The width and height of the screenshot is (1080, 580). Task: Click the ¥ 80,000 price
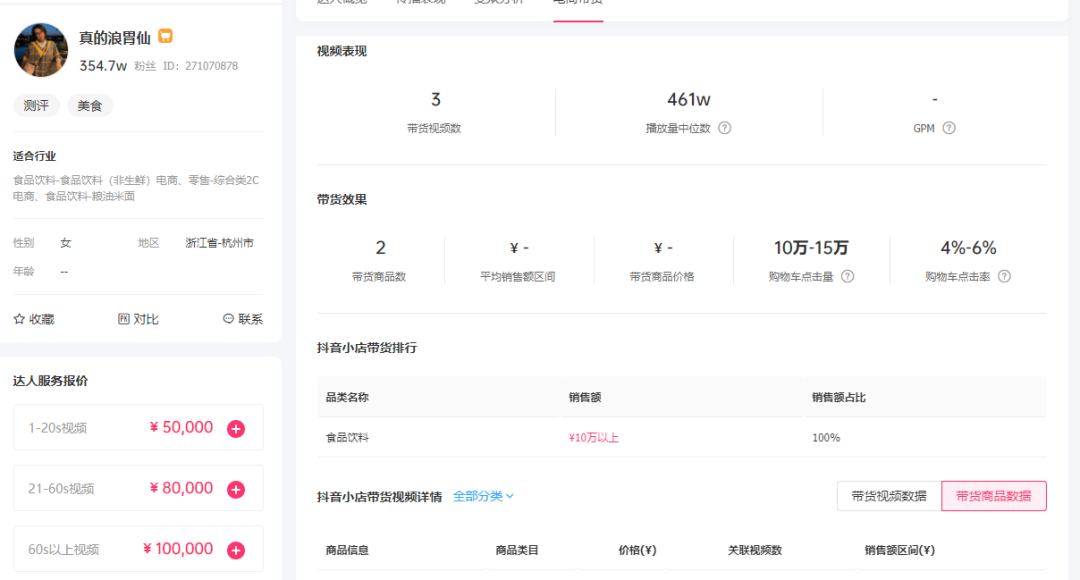[181, 488]
